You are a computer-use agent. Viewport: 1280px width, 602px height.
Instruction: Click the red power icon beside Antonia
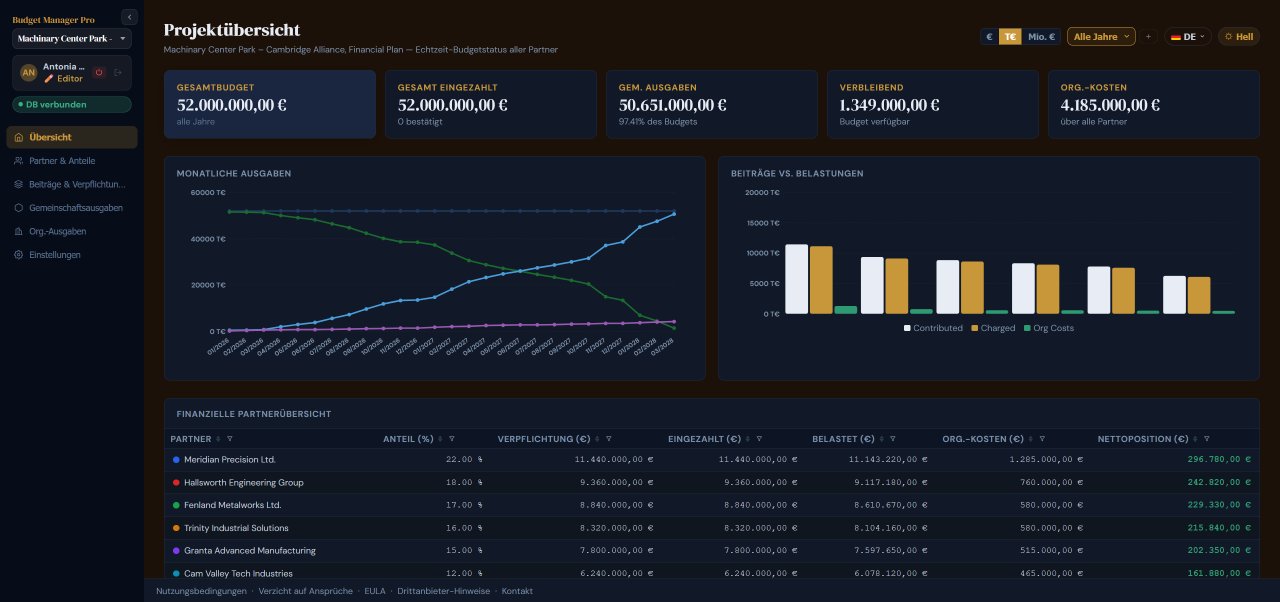pos(99,72)
